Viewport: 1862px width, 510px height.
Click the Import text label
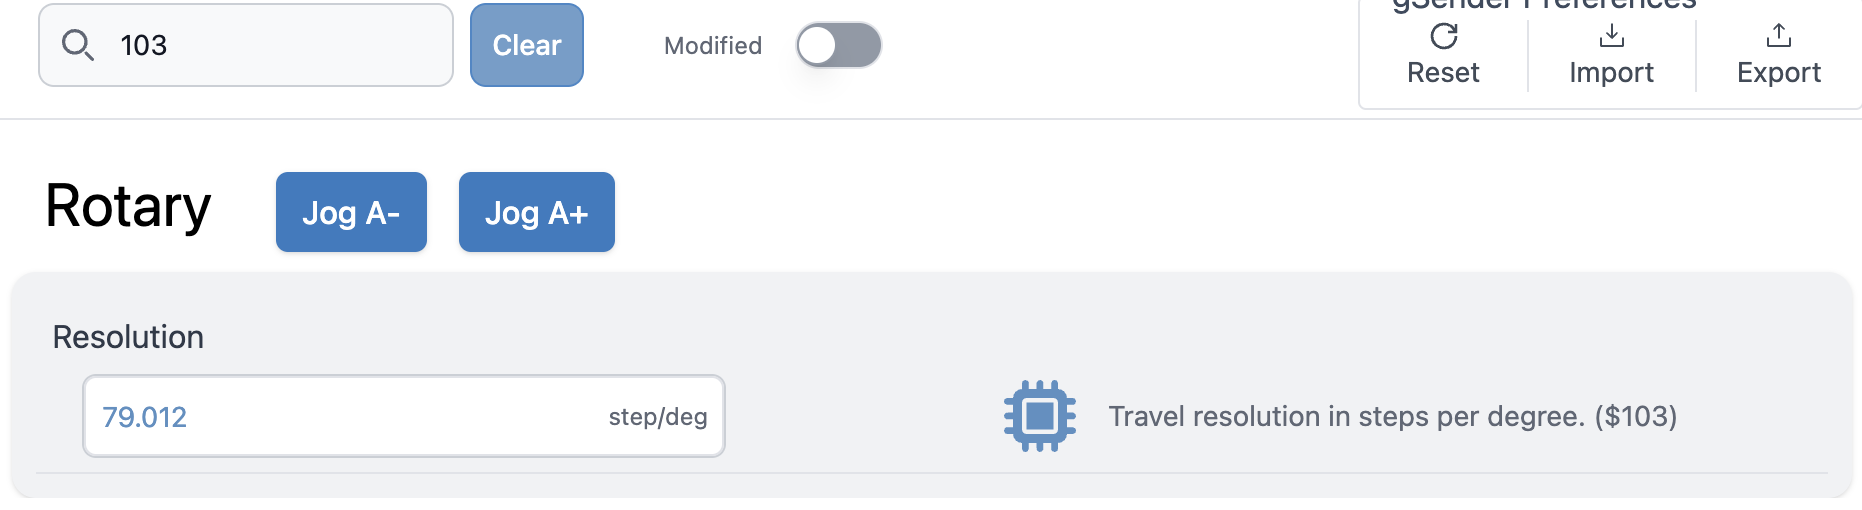point(1611,73)
